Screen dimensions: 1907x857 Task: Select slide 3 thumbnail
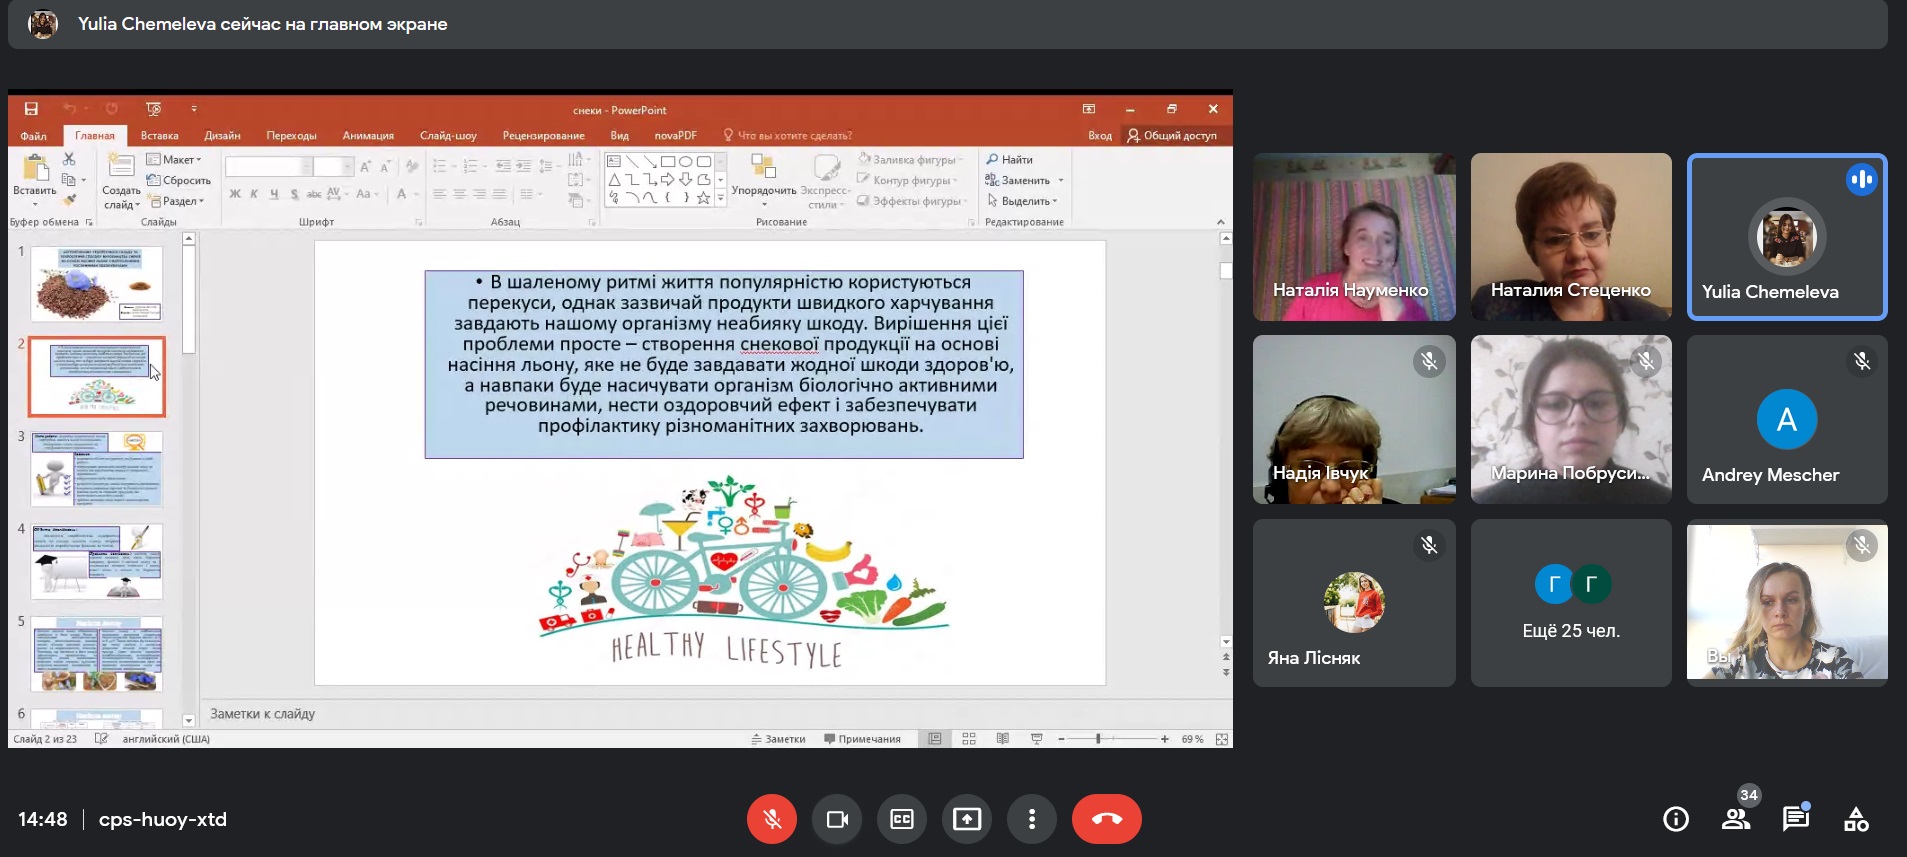(97, 468)
